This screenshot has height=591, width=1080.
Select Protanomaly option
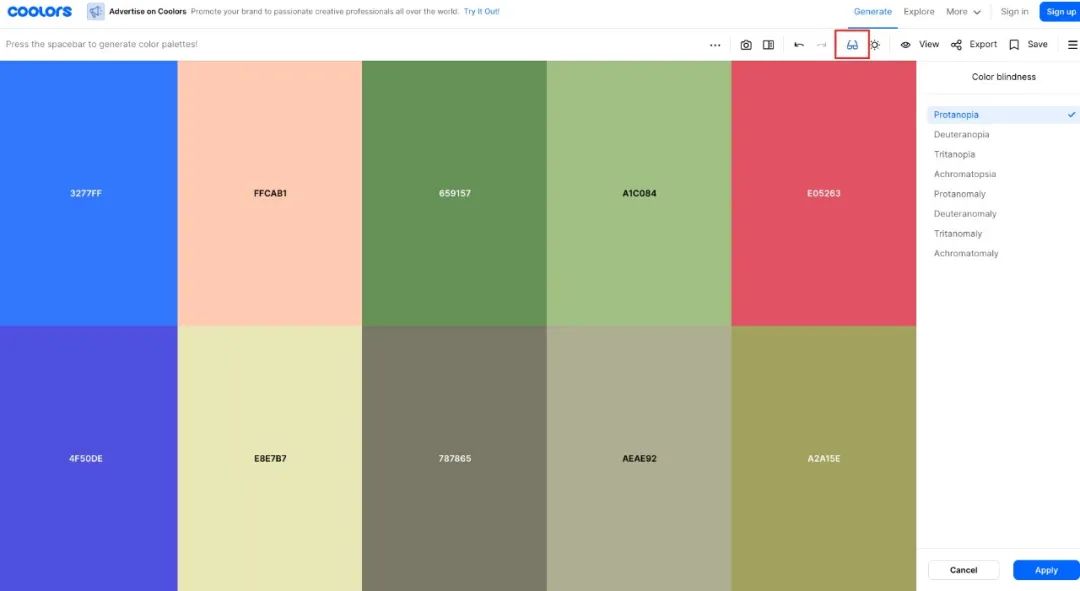(x=1003, y=194)
